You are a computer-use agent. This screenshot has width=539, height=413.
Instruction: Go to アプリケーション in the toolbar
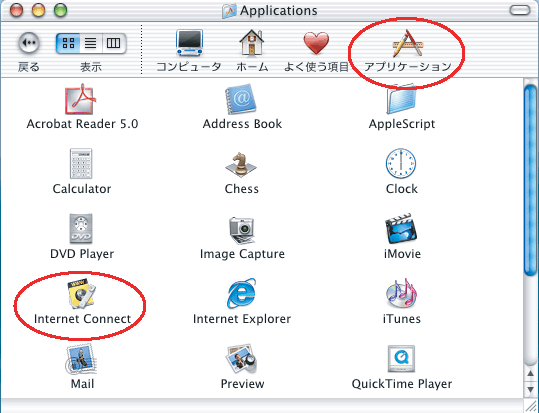[x=407, y=51]
